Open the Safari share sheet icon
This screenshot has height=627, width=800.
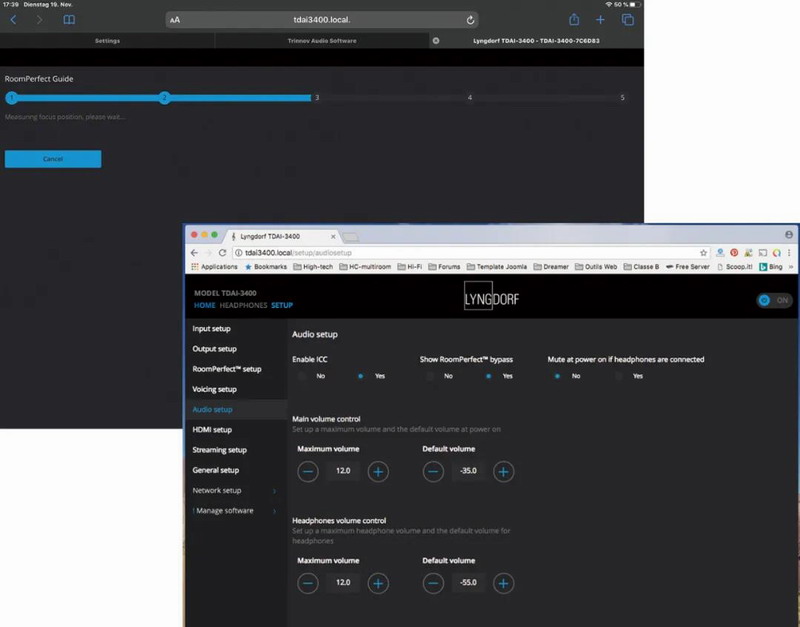click(574, 19)
